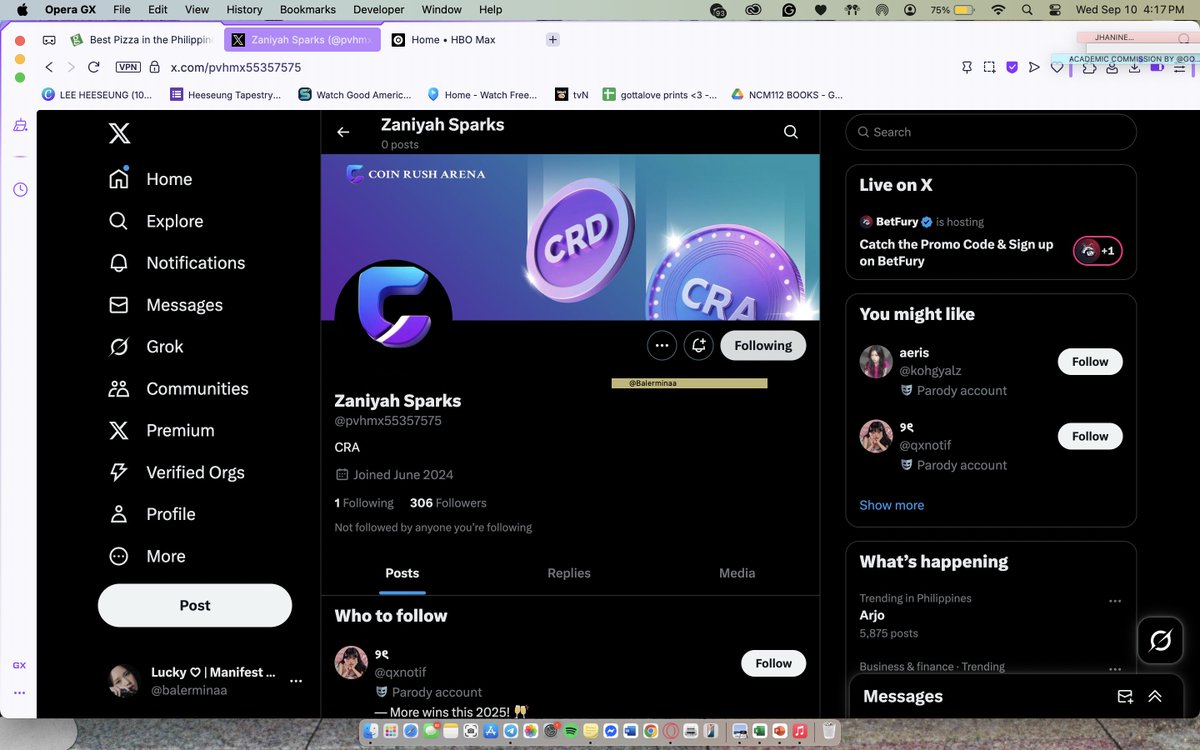Click Show more under You might like
1200x750 pixels.
892,505
